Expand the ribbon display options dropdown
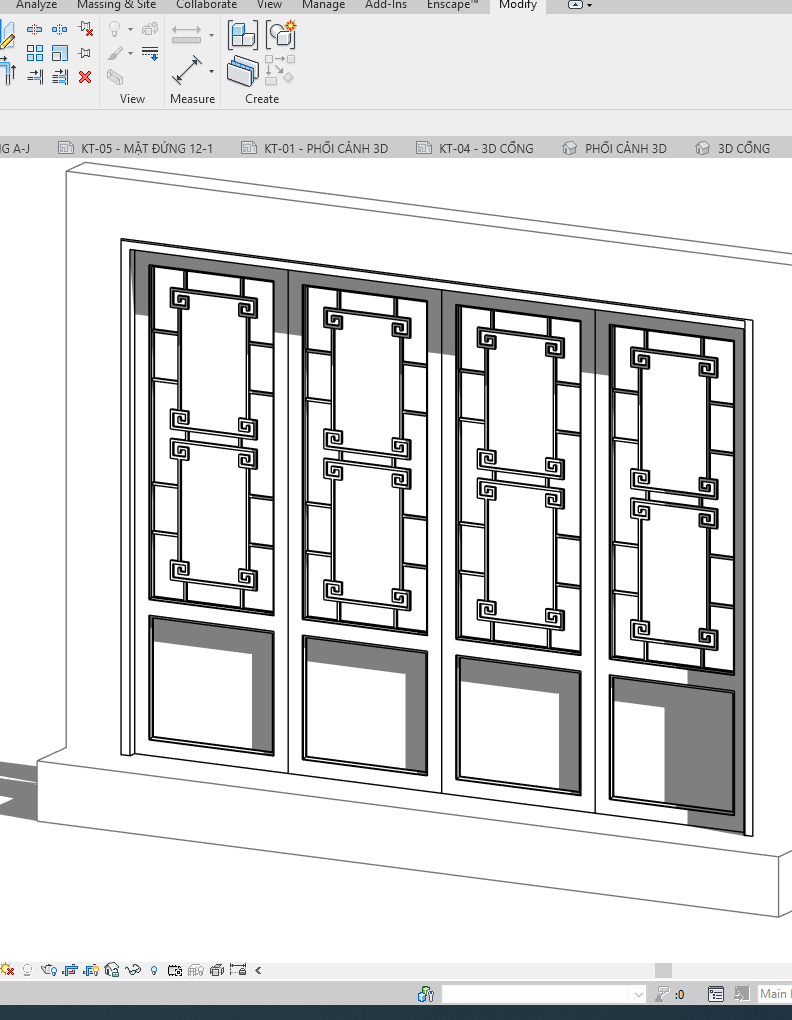 click(580, 5)
